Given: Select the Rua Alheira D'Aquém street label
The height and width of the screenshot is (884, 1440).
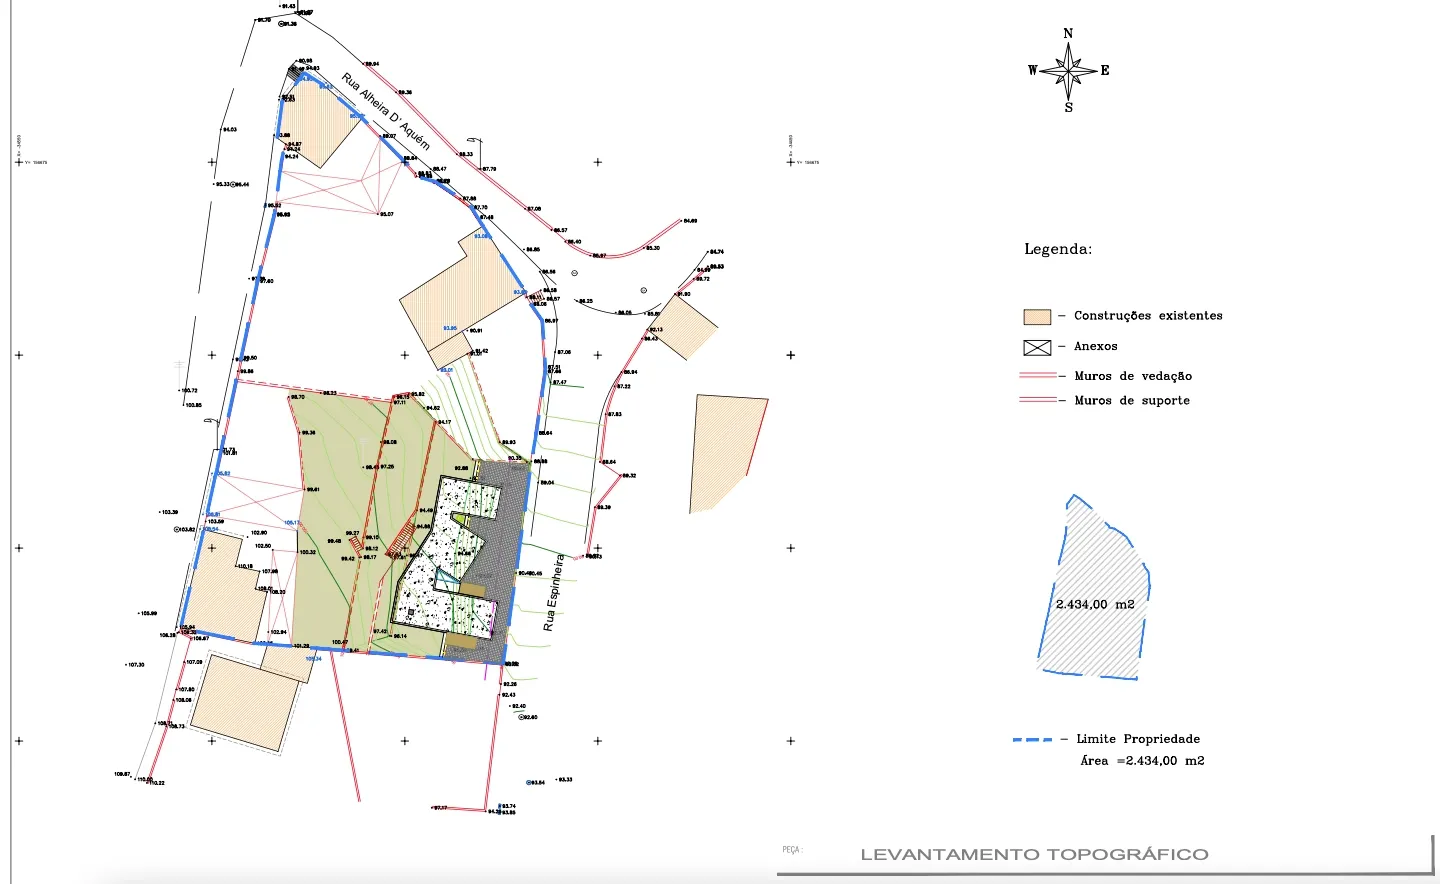Looking at the screenshot, I should coord(386,111).
